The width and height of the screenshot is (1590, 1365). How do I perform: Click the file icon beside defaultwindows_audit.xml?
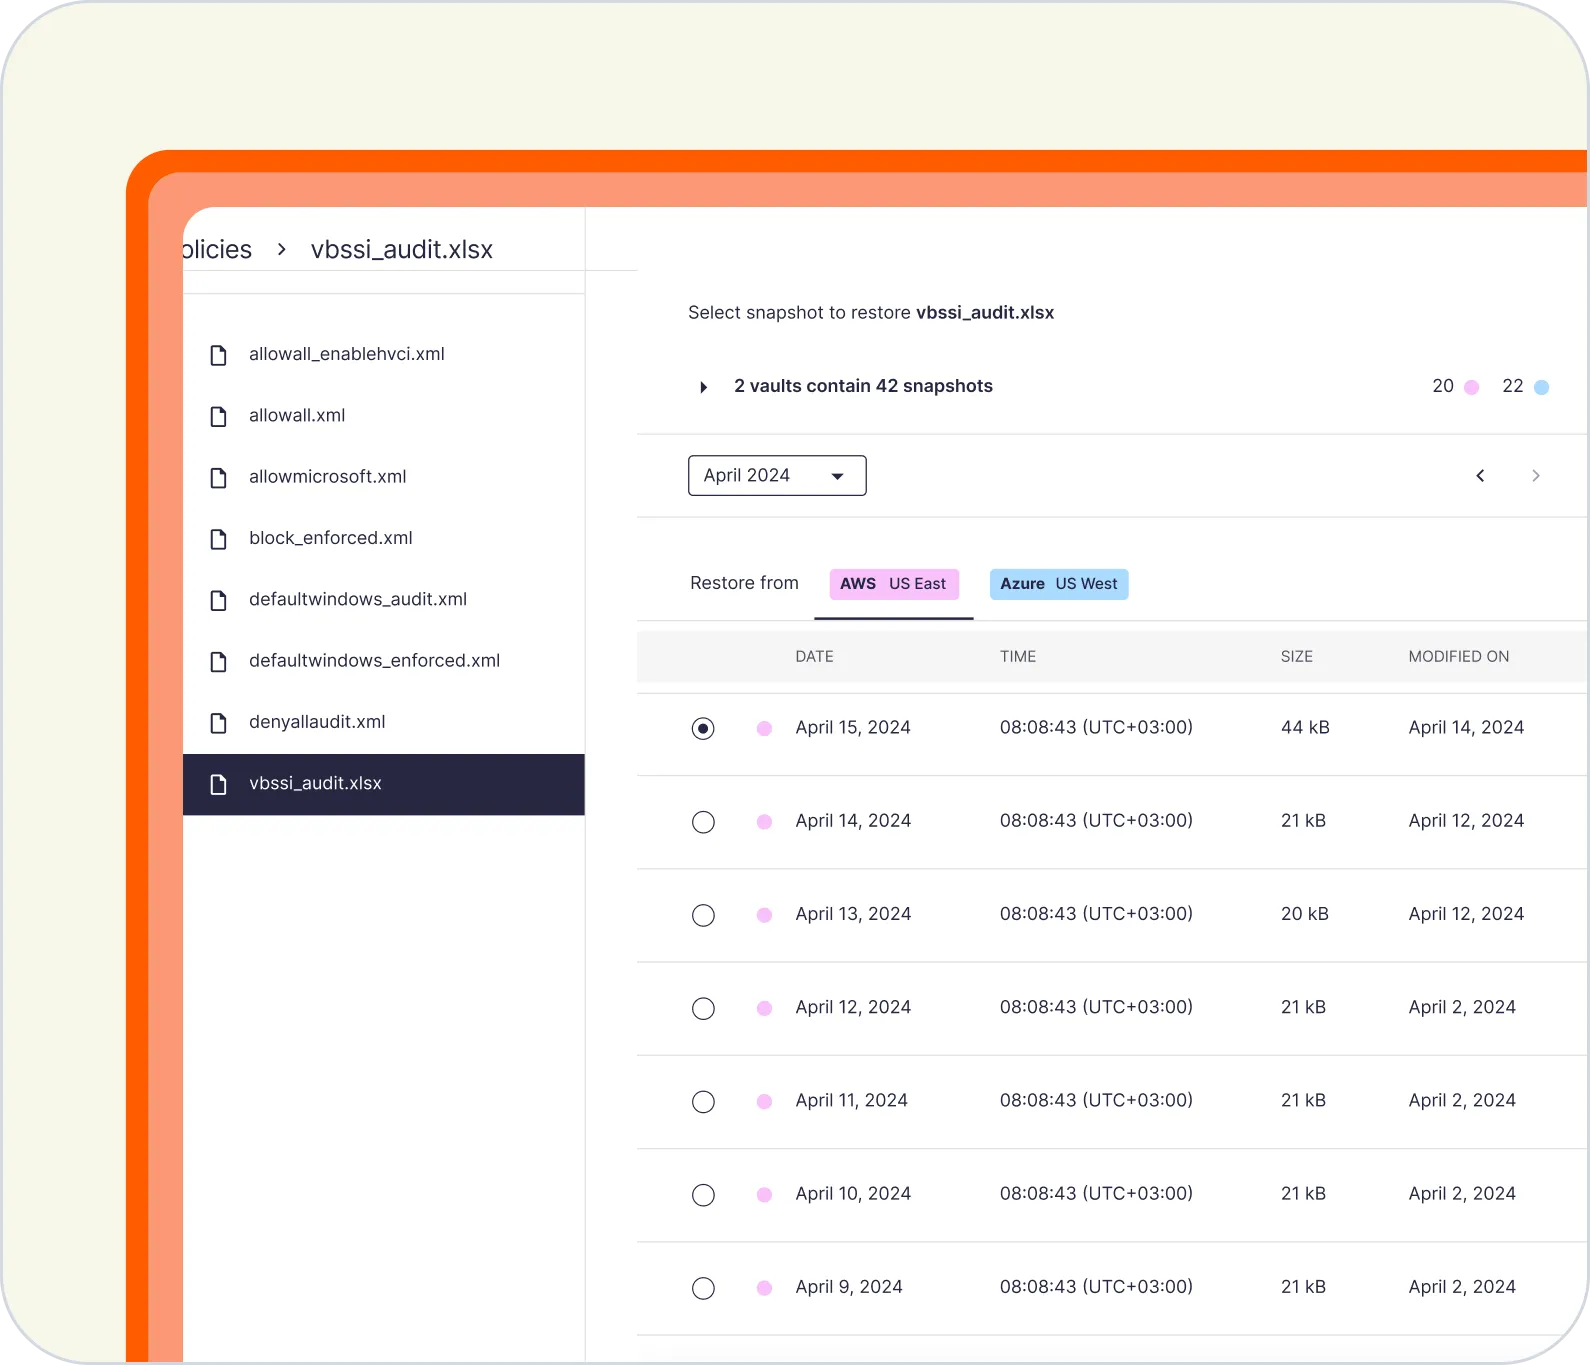point(218,600)
